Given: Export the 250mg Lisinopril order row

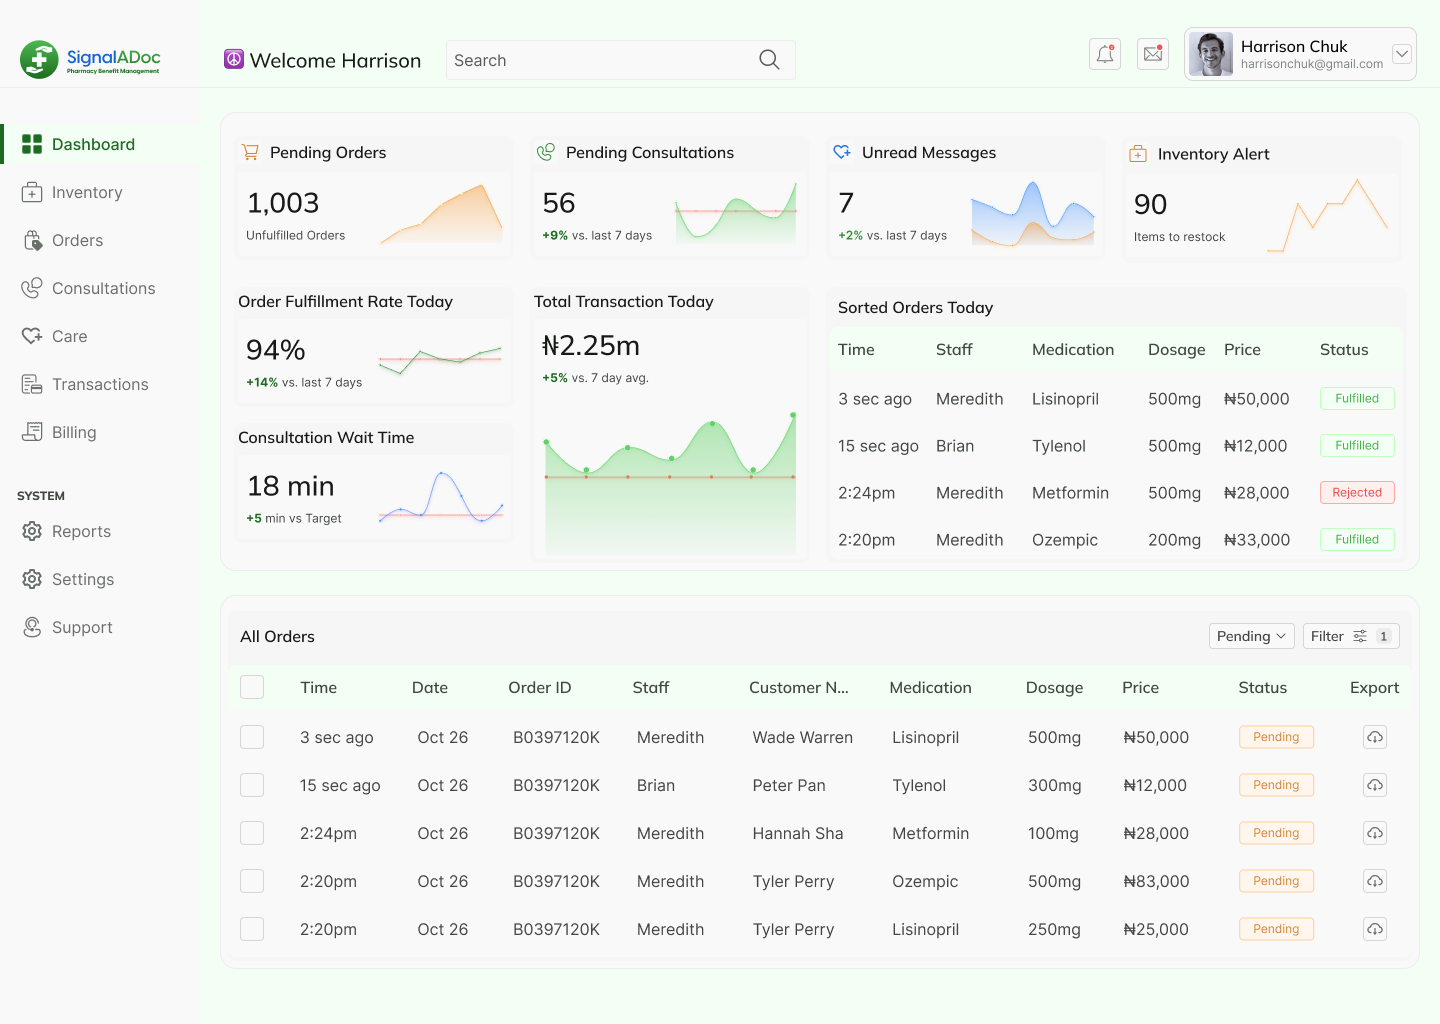Looking at the screenshot, I should (1375, 929).
